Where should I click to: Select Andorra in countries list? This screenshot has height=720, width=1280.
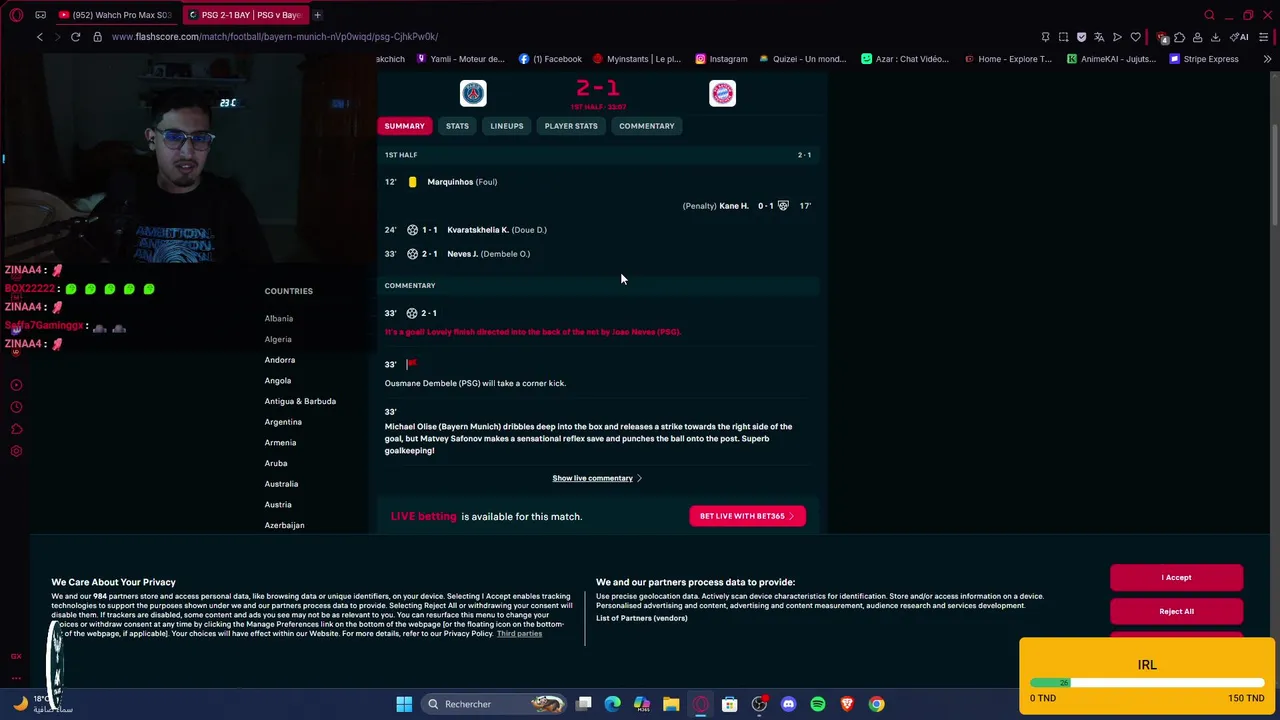point(280,360)
